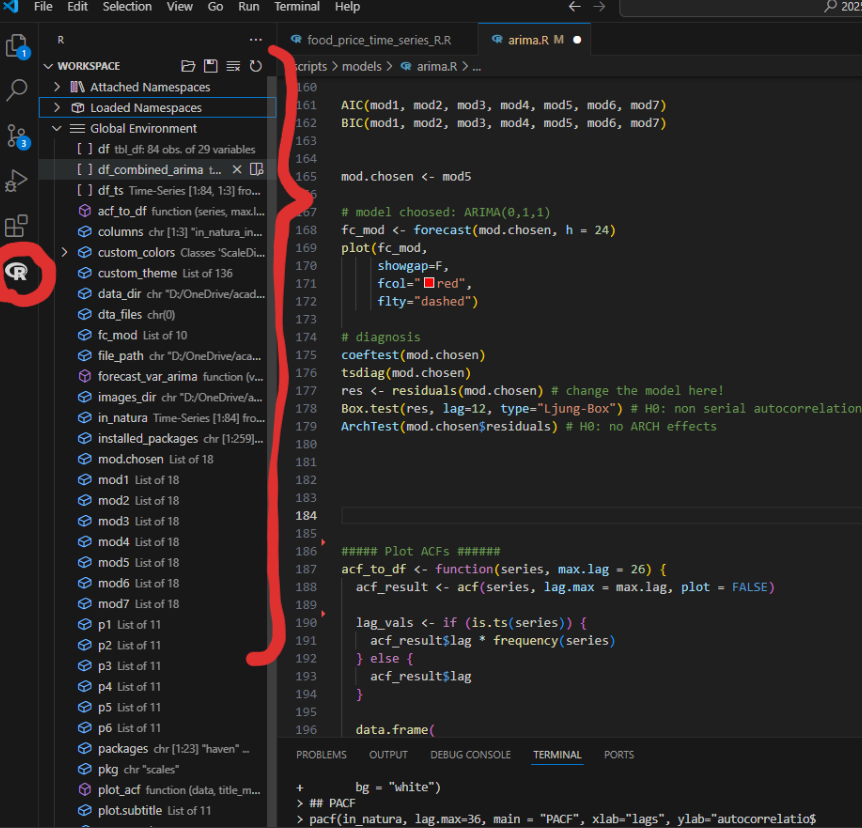Expand Loaded Namespaces
The image size is (862, 828).
click(57, 108)
